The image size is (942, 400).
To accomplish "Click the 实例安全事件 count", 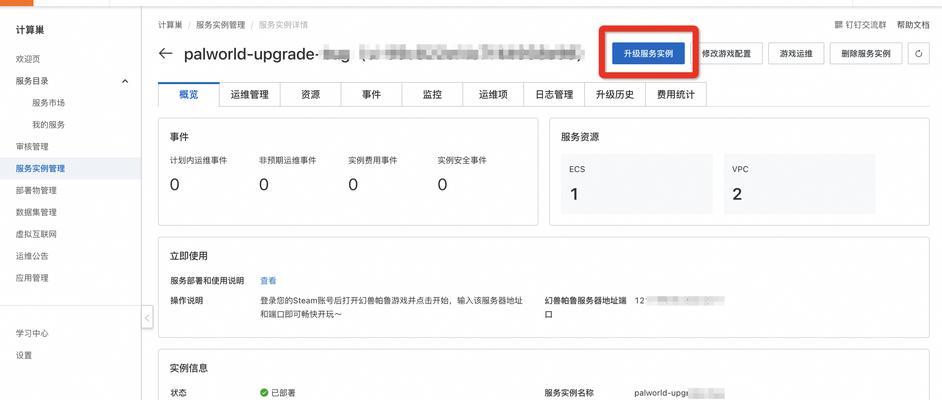I will coord(442,184).
